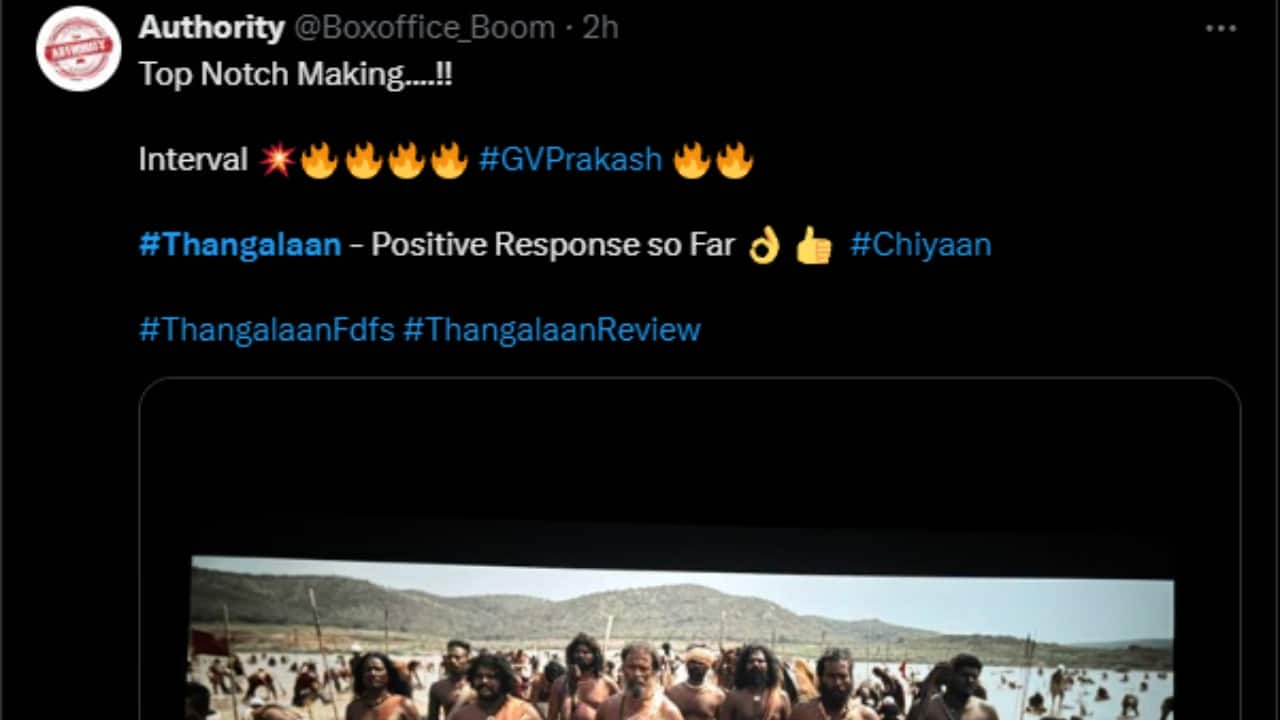Screen dimensions: 1280x720
Task: Click the fire emoji right after #GVPrakash
Action: pos(691,160)
